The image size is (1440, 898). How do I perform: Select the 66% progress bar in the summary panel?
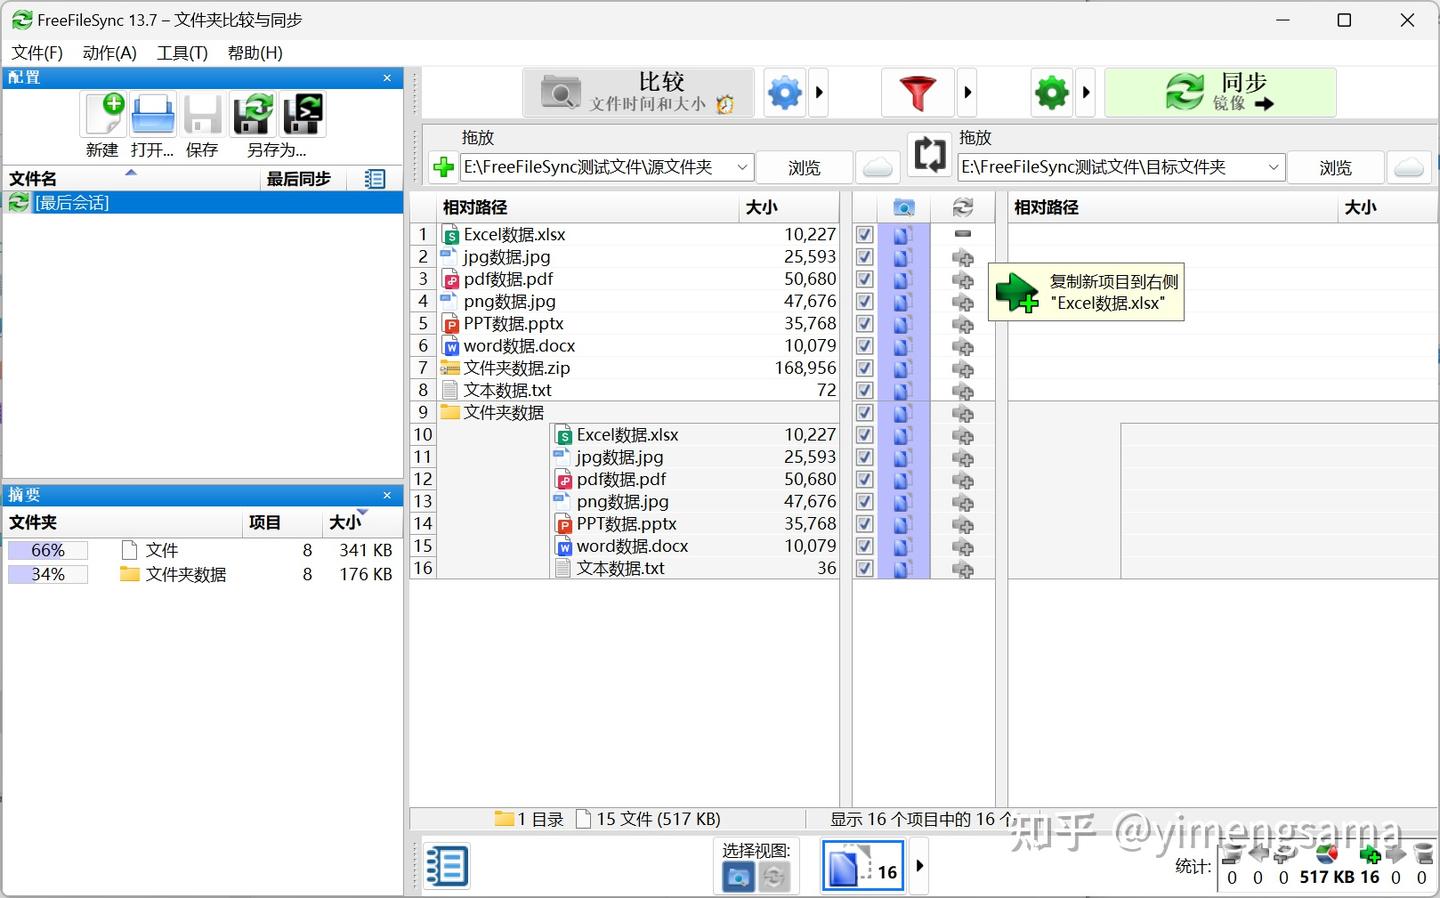click(47, 549)
